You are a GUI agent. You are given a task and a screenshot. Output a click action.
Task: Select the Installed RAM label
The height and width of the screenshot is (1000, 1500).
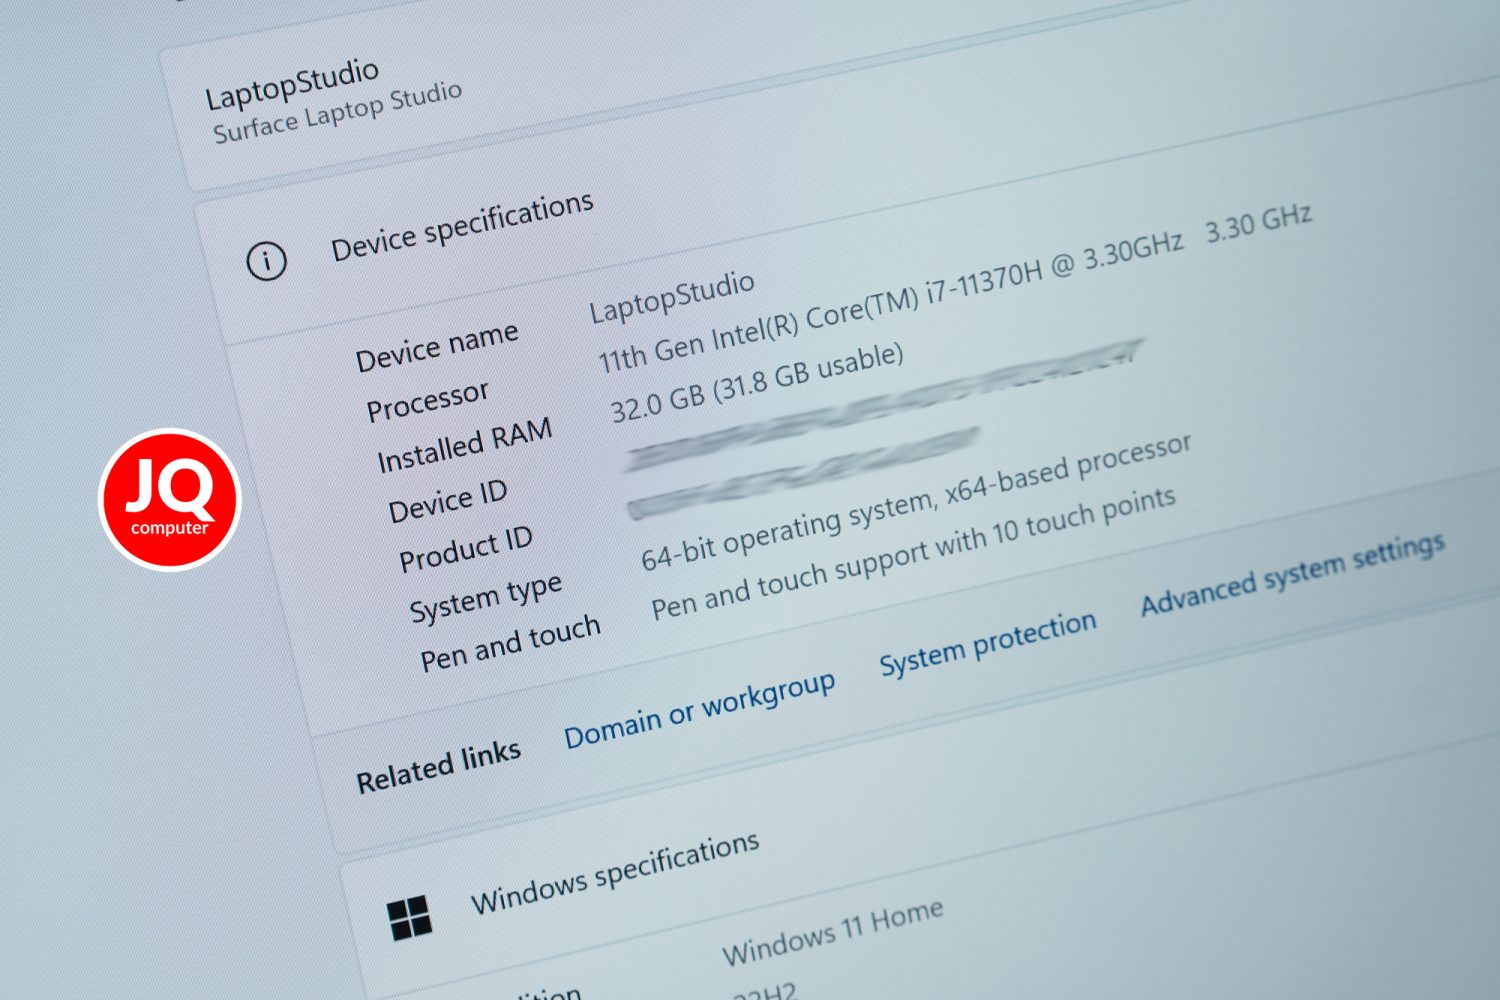[x=464, y=445]
